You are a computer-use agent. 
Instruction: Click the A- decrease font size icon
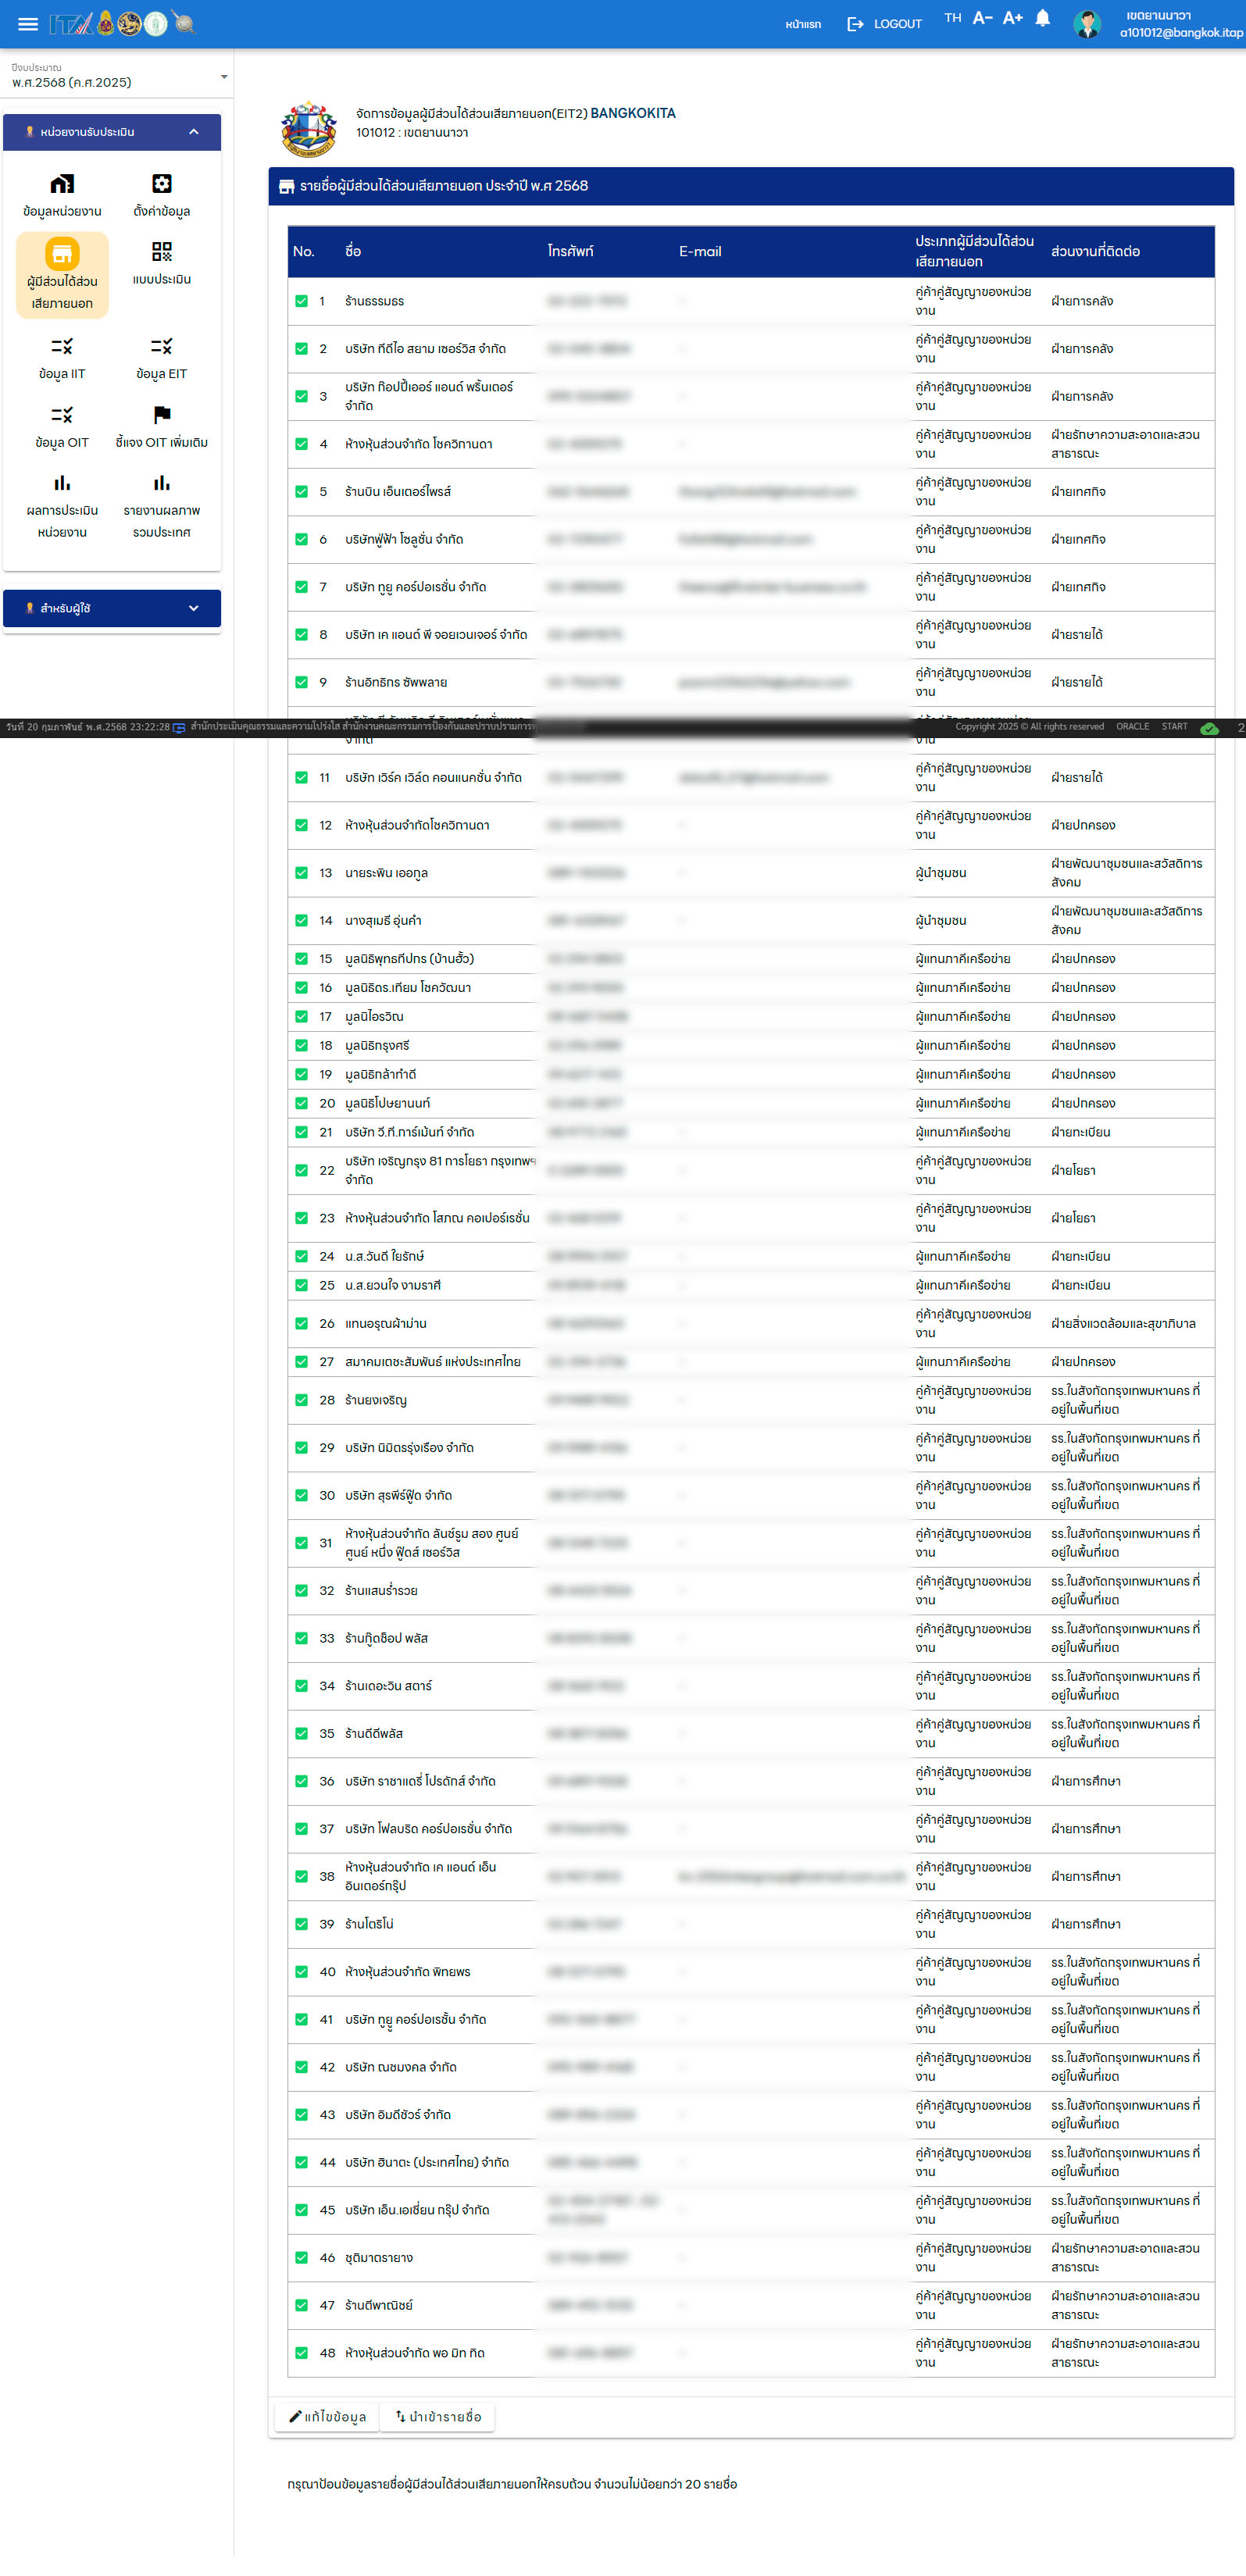982,19
